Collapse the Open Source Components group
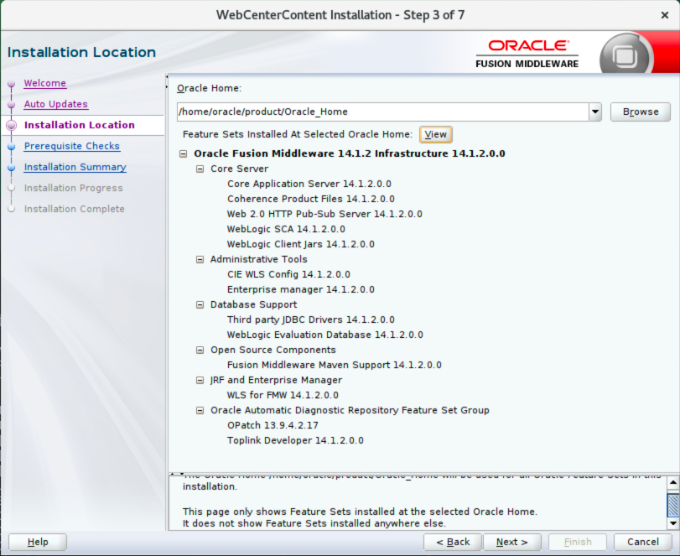This screenshot has height=556, width=680. 200,350
